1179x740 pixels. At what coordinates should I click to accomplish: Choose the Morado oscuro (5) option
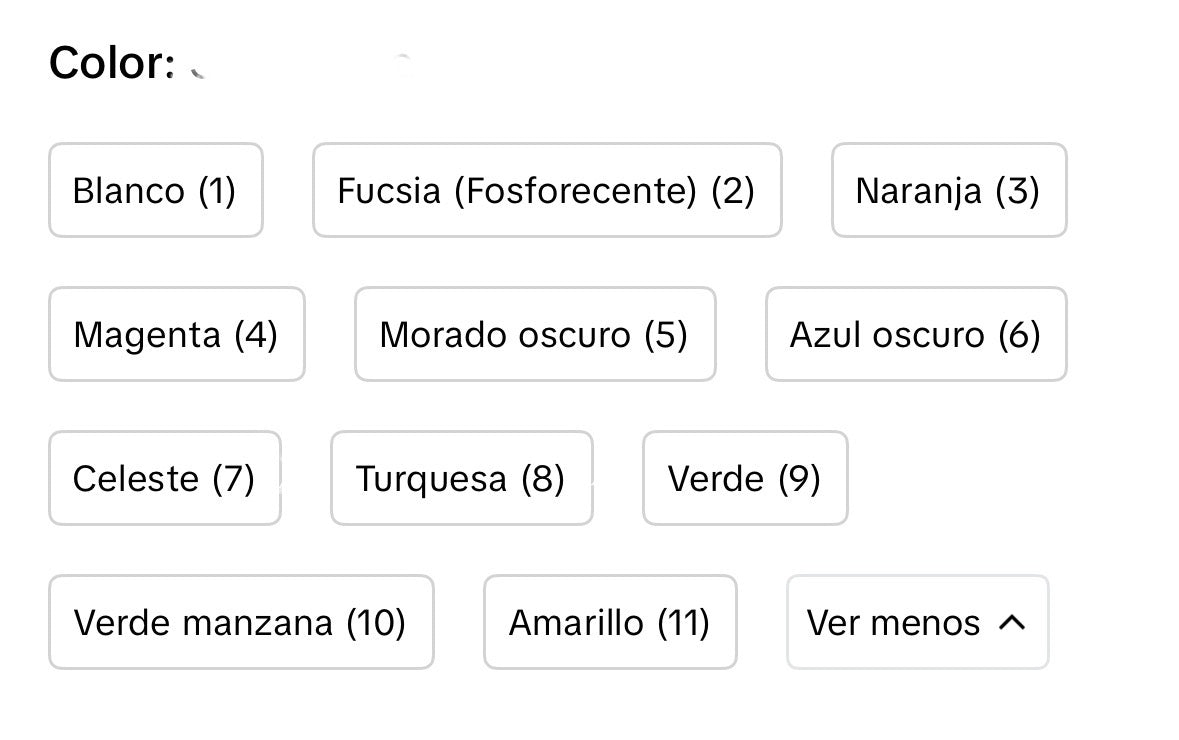tap(534, 334)
